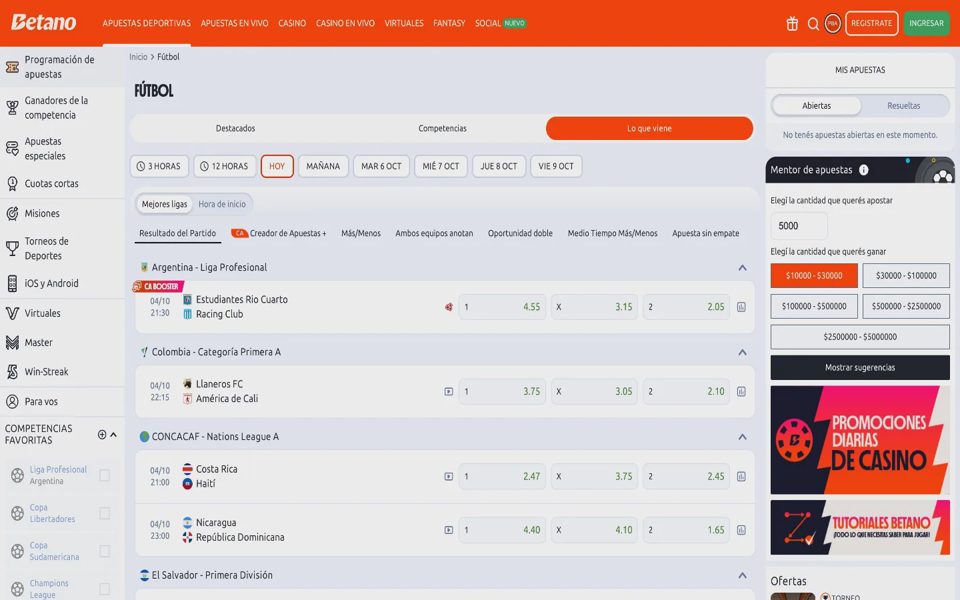
Task: Switch to Destacados tab
Action: pyautogui.click(x=235, y=129)
